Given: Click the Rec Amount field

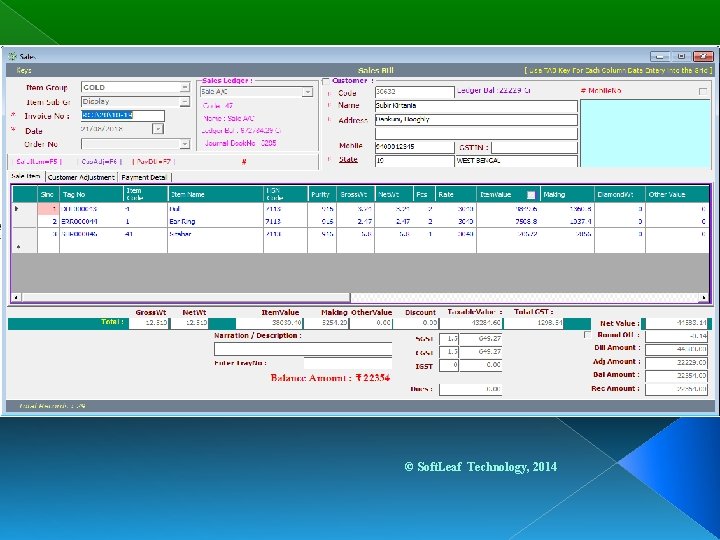Looking at the screenshot, I should [676, 389].
